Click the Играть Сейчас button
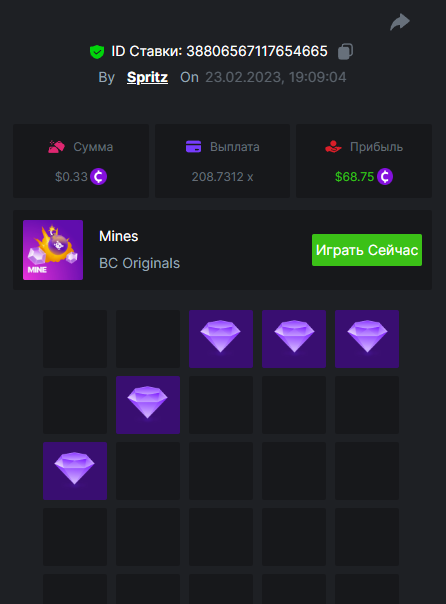This screenshot has width=446, height=604. [x=367, y=250]
